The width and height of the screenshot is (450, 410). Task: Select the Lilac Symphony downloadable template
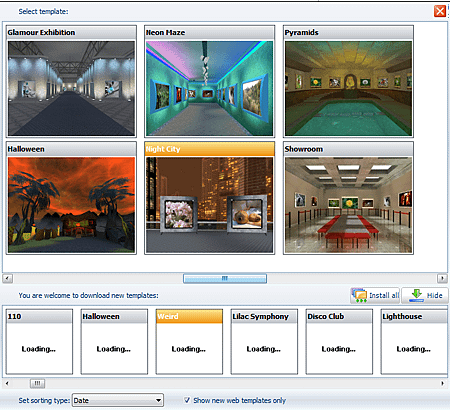point(264,342)
